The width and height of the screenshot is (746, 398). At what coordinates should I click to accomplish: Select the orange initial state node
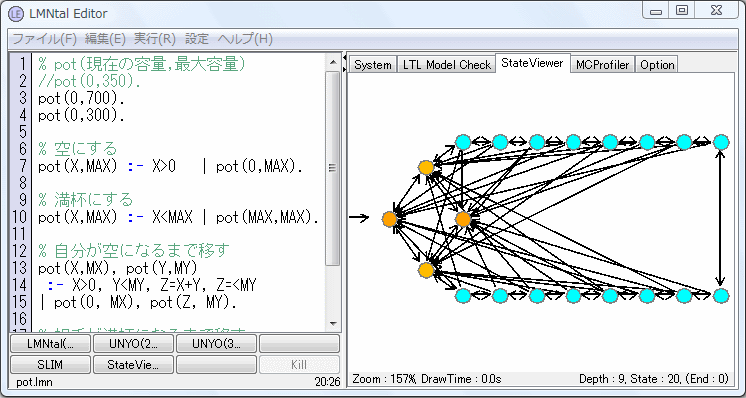pyautogui.click(x=390, y=219)
